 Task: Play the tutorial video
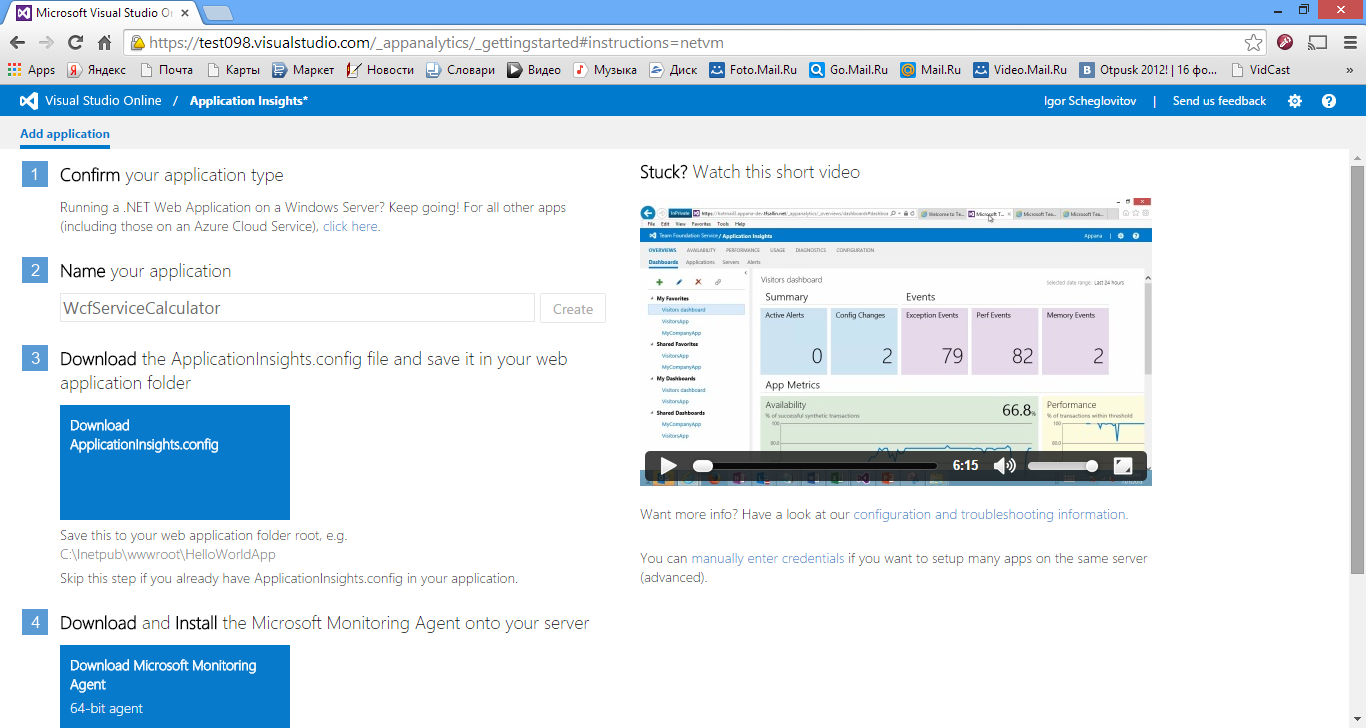pyautogui.click(x=668, y=466)
